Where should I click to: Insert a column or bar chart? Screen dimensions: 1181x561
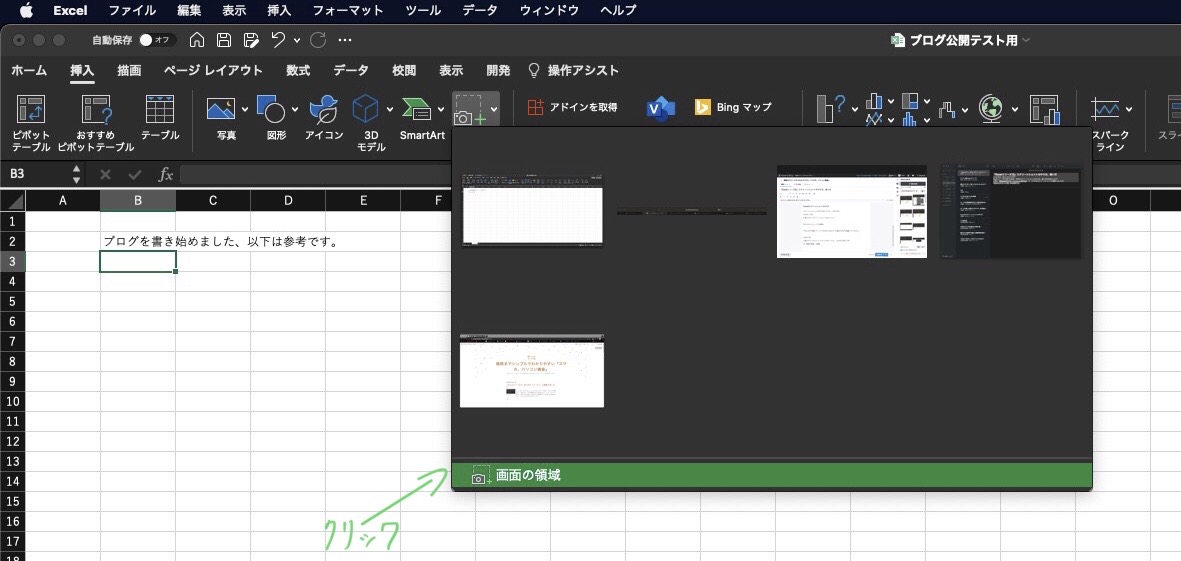pos(874,101)
